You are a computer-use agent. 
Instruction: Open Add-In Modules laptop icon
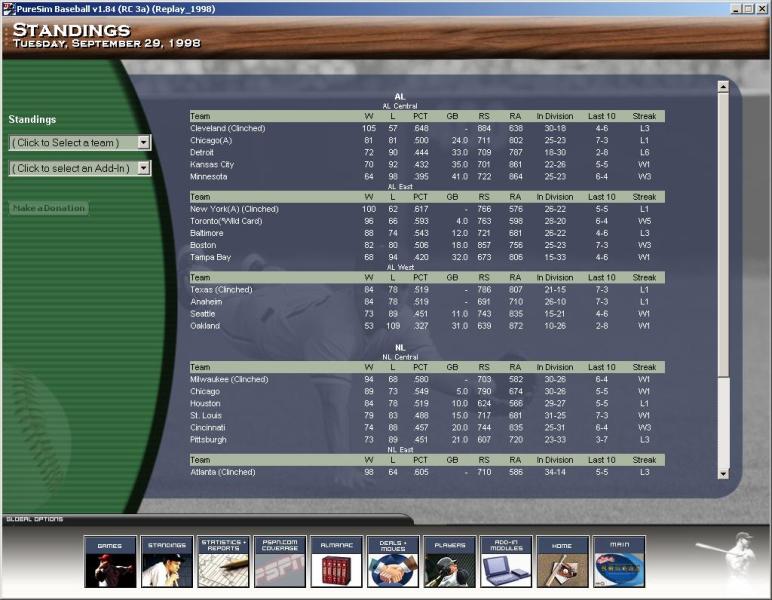click(x=506, y=562)
